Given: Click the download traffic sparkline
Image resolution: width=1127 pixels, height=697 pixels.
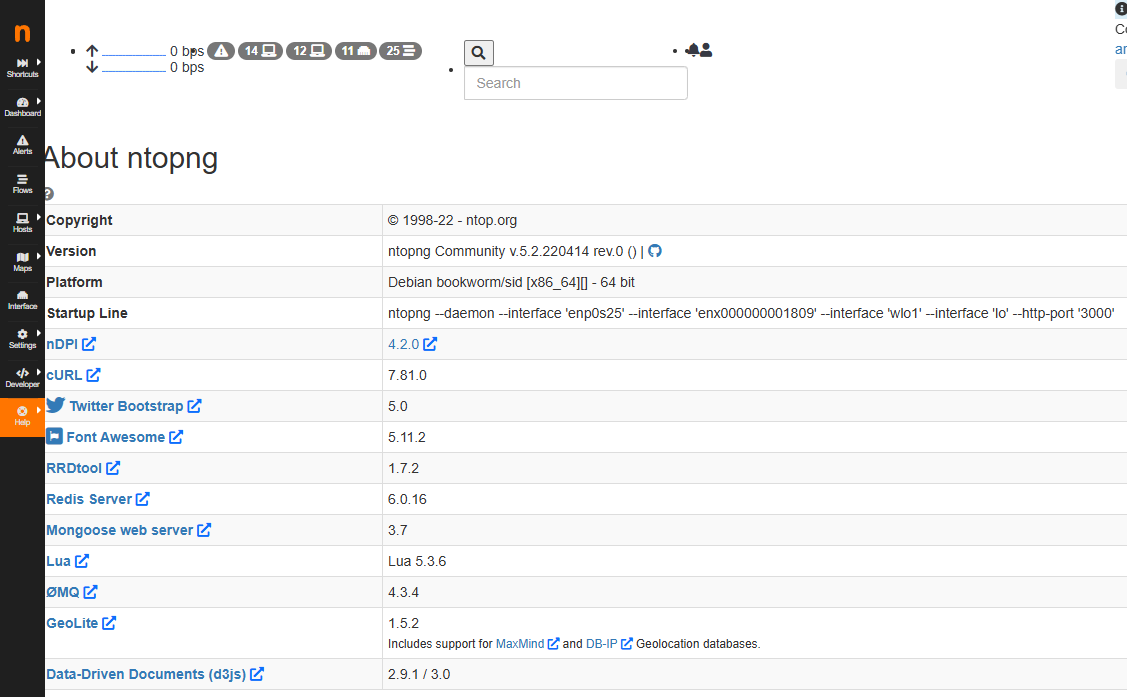Looking at the screenshot, I should coord(134,68).
